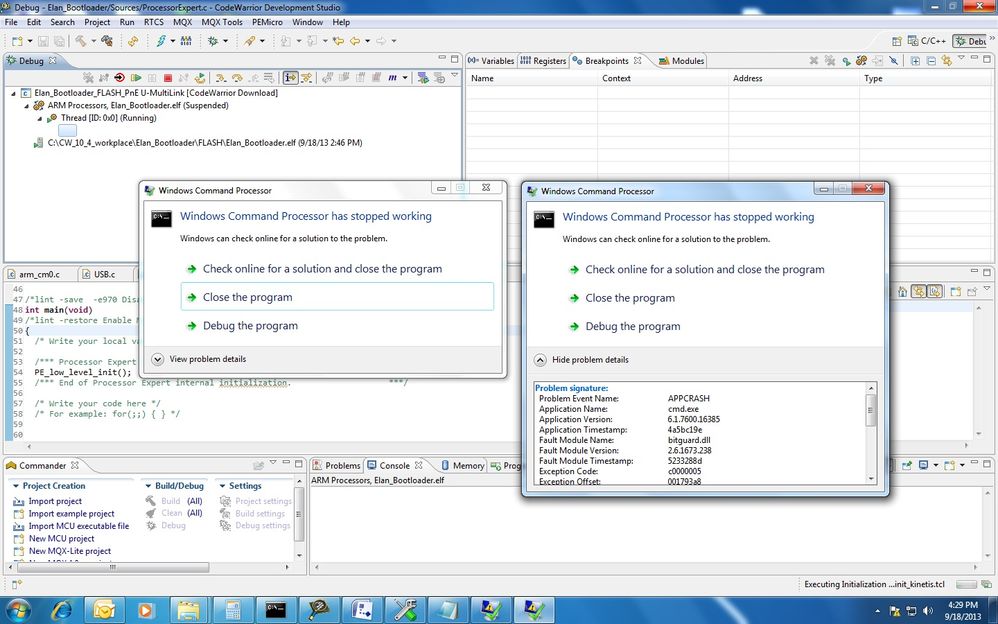
Task: Click the Step Over icon in Debug view
Action: 237,78
